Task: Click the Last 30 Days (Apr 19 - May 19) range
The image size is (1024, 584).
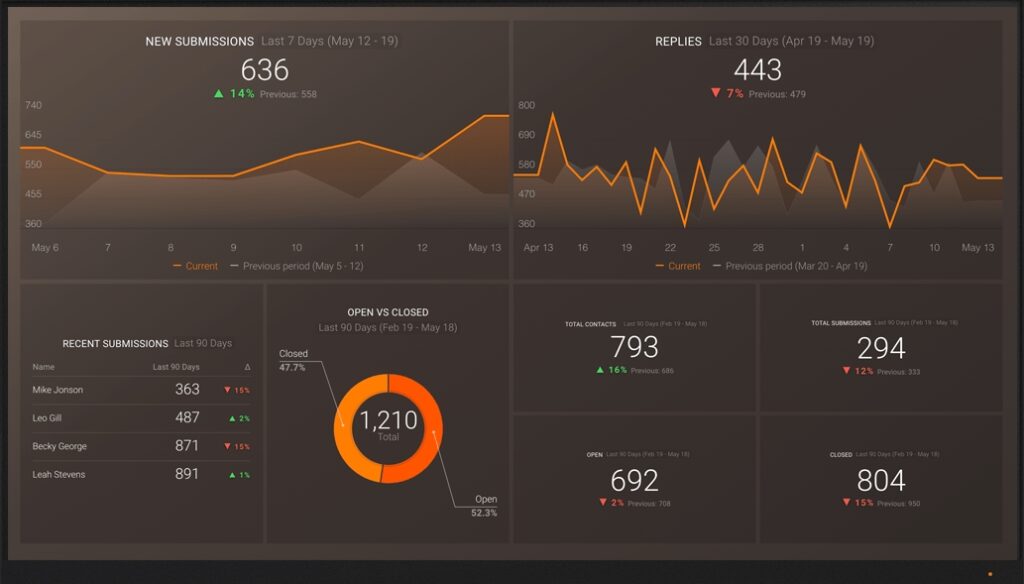Action: pyautogui.click(x=792, y=41)
